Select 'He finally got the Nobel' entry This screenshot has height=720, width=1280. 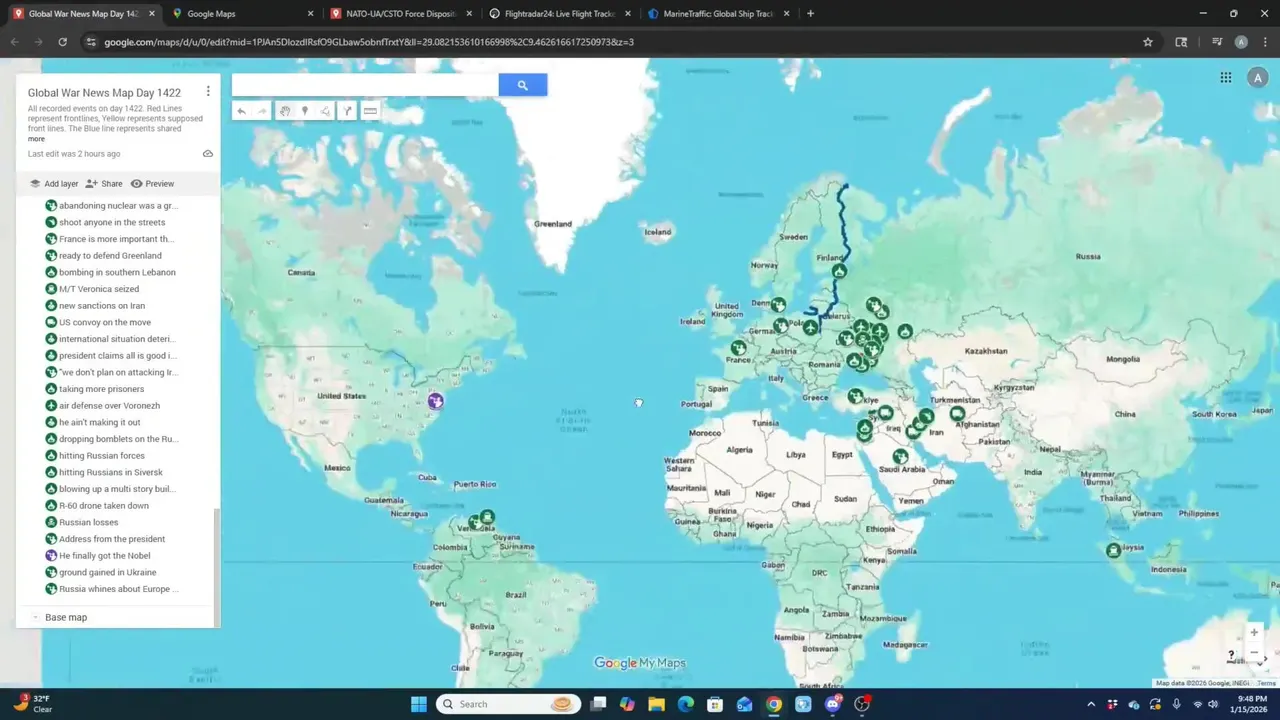tap(105, 555)
